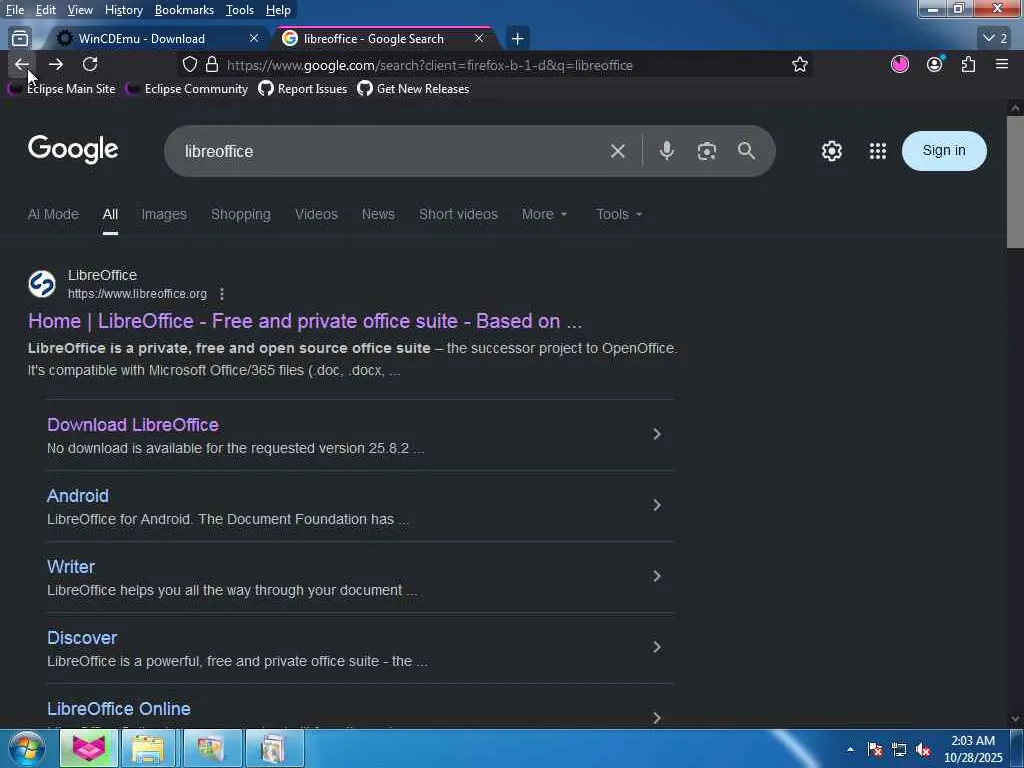Show hidden system tray icons
The height and width of the screenshot is (768, 1024).
coord(850,749)
